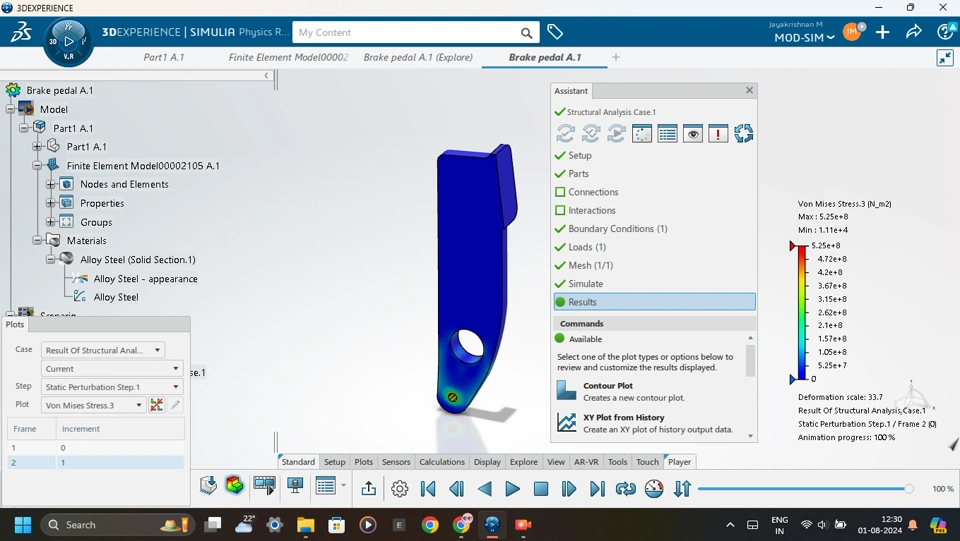Image resolution: width=960 pixels, height=541 pixels.
Task: Switch to Brake pedal A.1 (Explore) tab
Action: coord(418,58)
